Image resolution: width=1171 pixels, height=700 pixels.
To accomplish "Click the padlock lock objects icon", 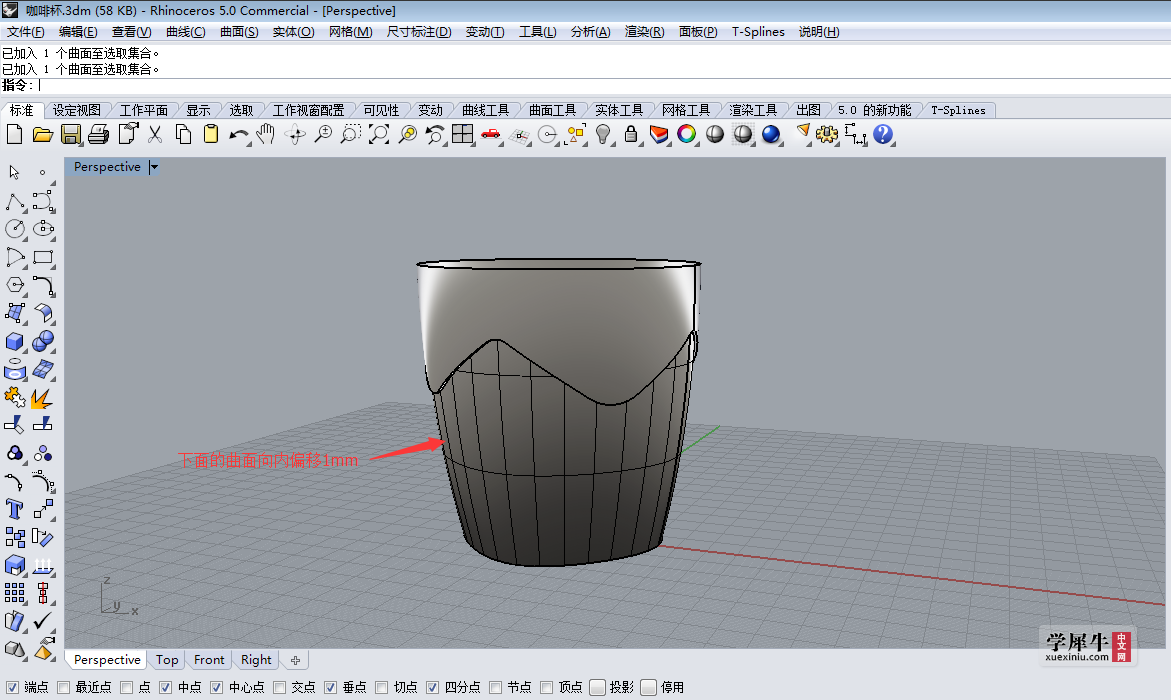I will point(631,134).
